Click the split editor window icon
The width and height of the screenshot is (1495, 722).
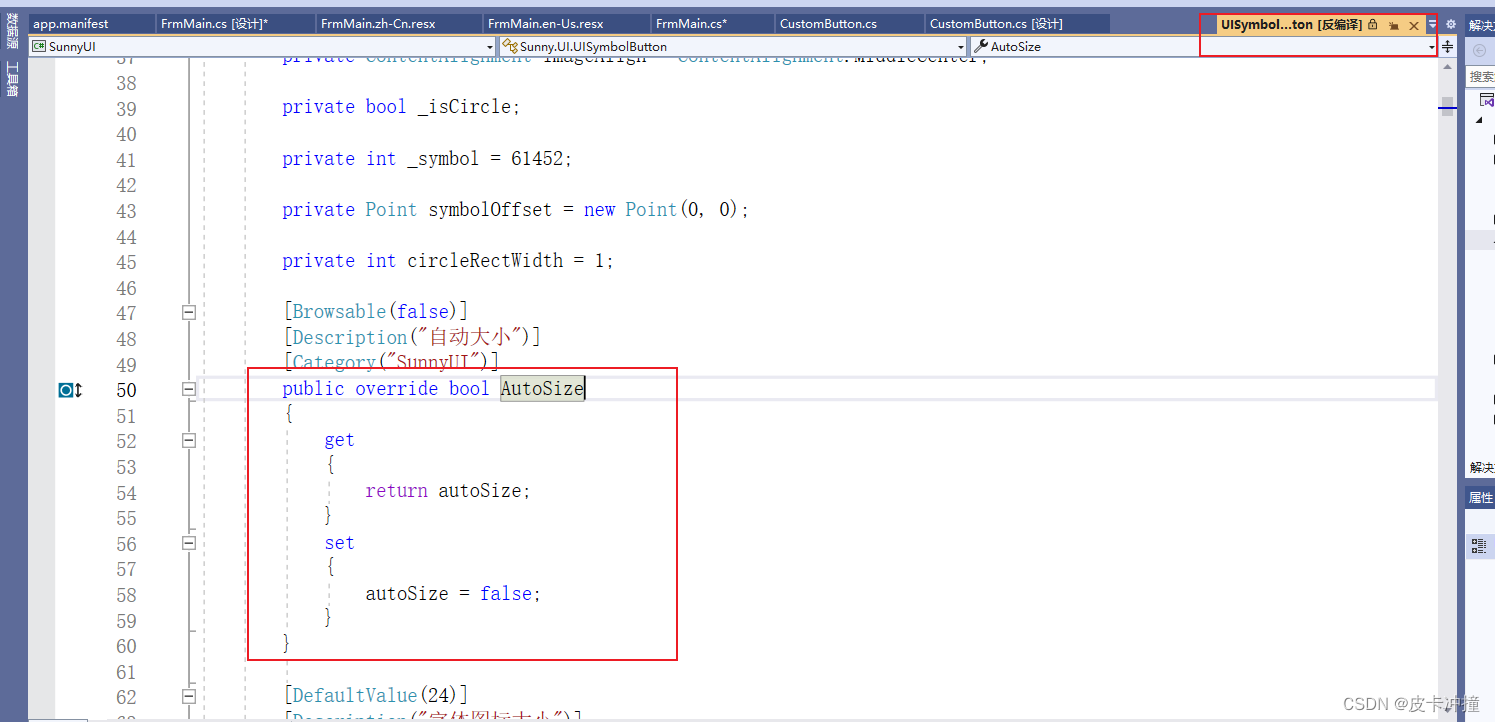[x=1447, y=46]
